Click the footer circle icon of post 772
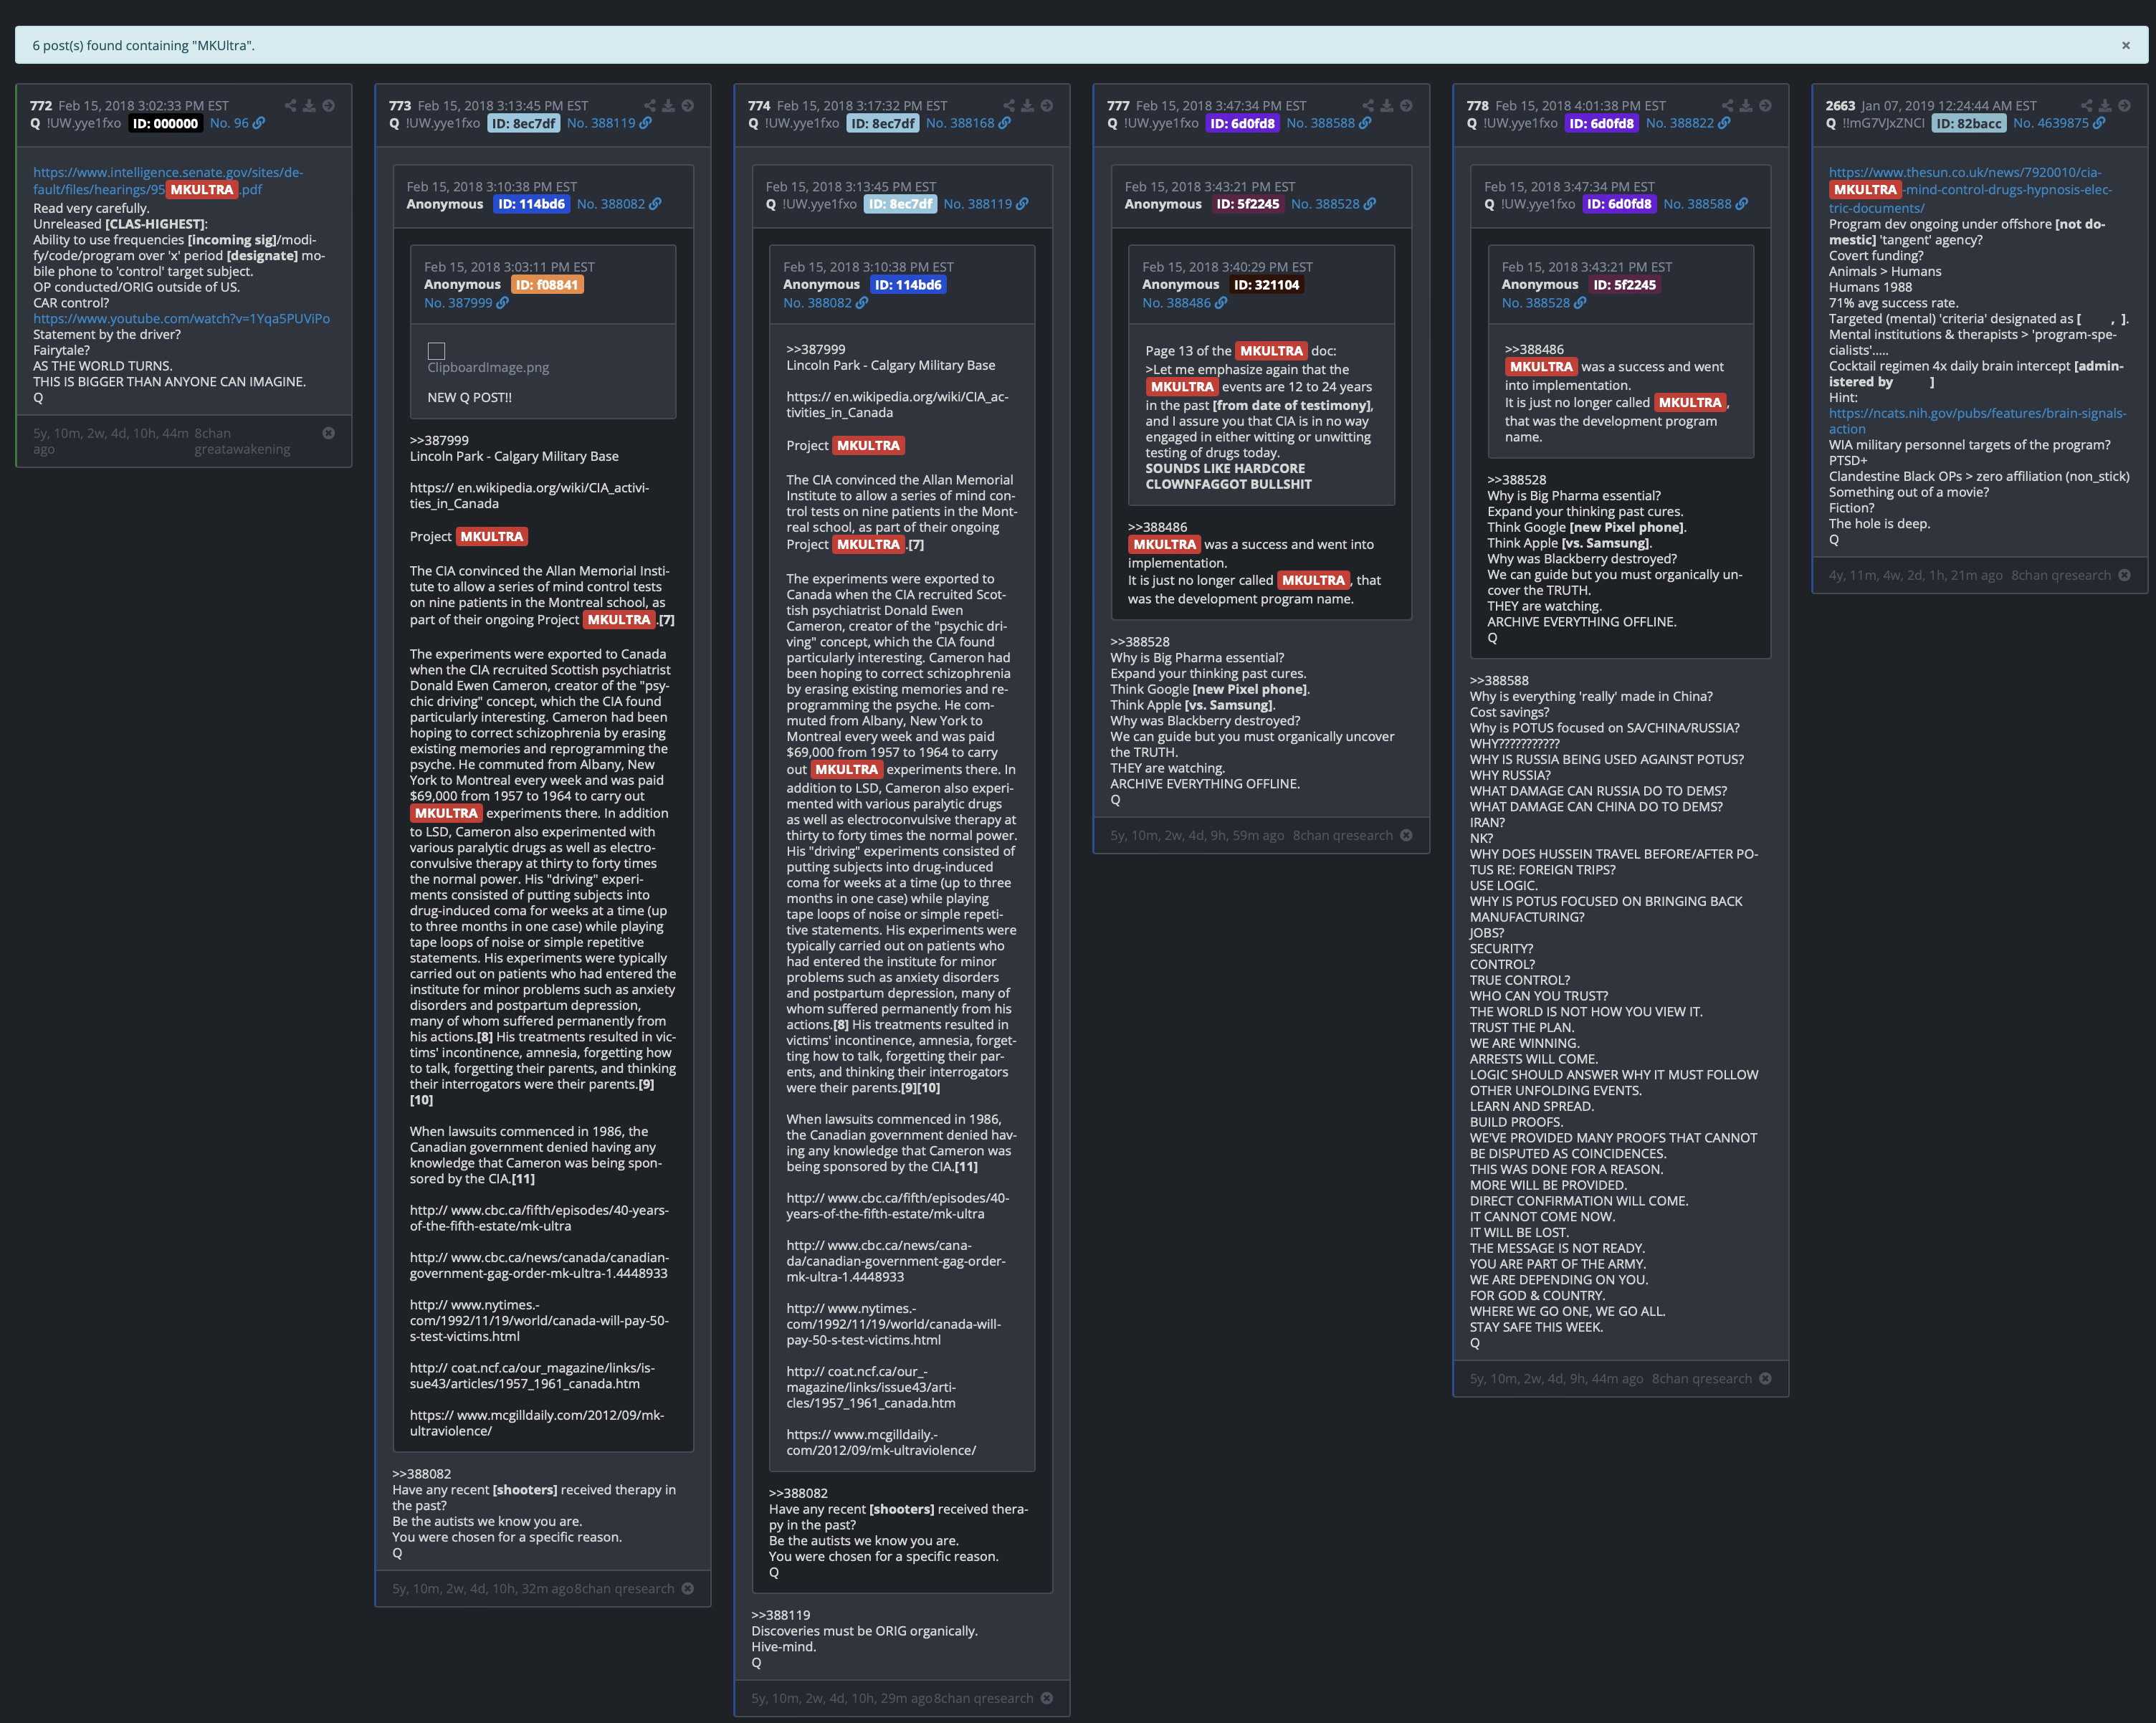 [328, 433]
